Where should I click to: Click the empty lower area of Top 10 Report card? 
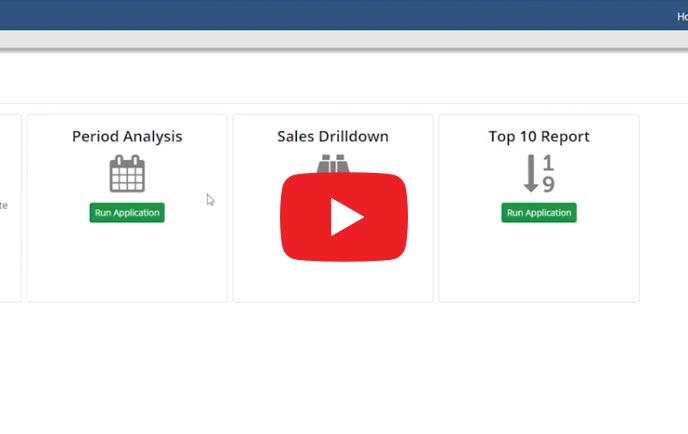point(539,262)
